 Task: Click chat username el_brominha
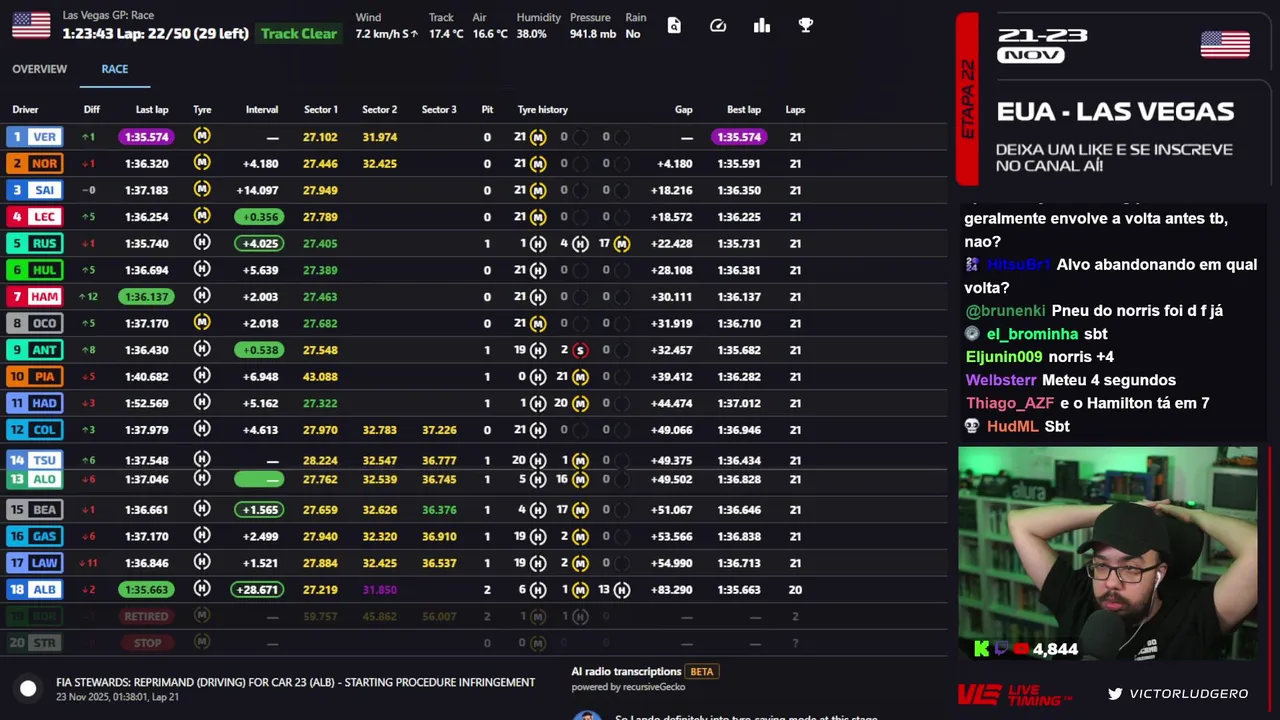[1032, 334]
